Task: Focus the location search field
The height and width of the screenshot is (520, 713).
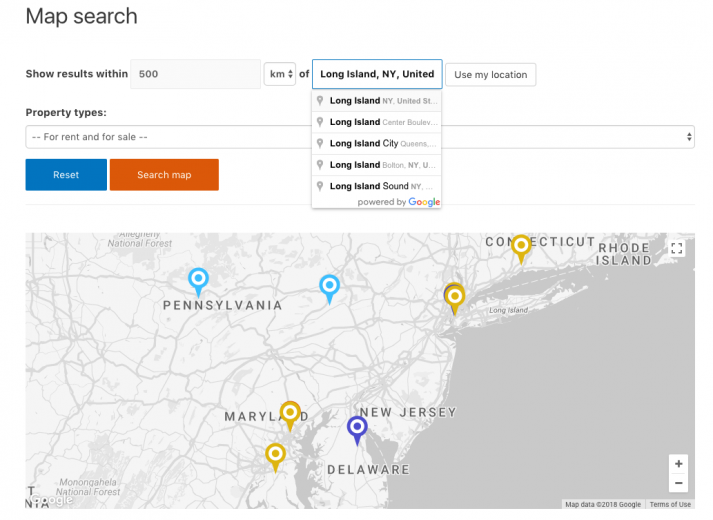Action: pos(377,74)
